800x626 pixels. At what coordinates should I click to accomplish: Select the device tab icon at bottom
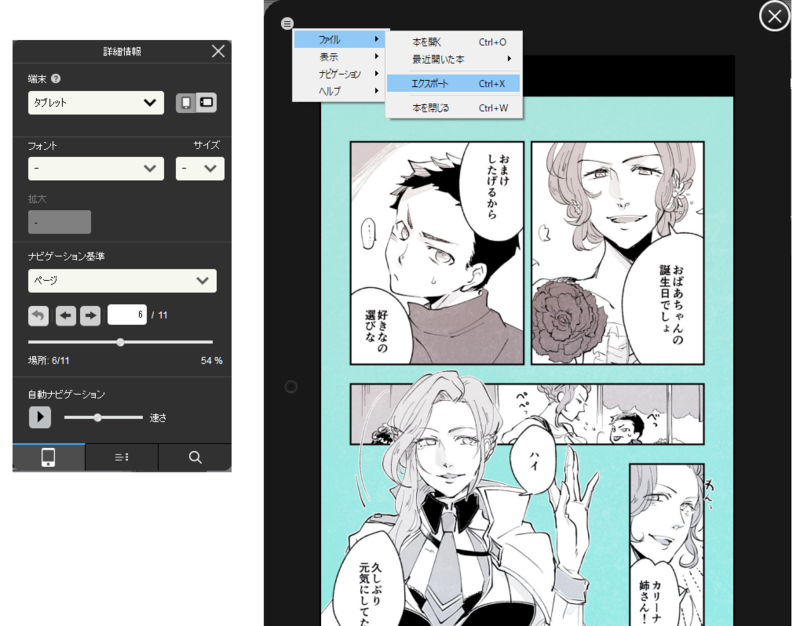coord(48,457)
